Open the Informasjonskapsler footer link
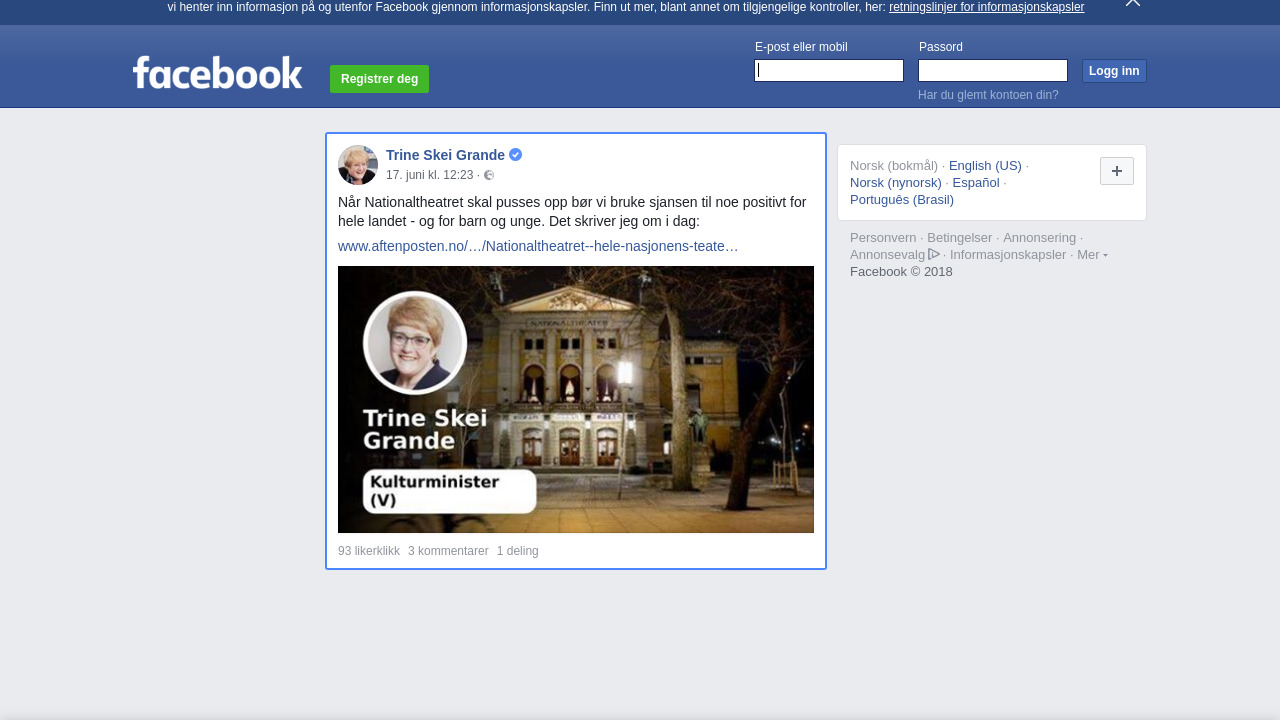Viewport: 1280px width, 720px height. [x=1008, y=255]
